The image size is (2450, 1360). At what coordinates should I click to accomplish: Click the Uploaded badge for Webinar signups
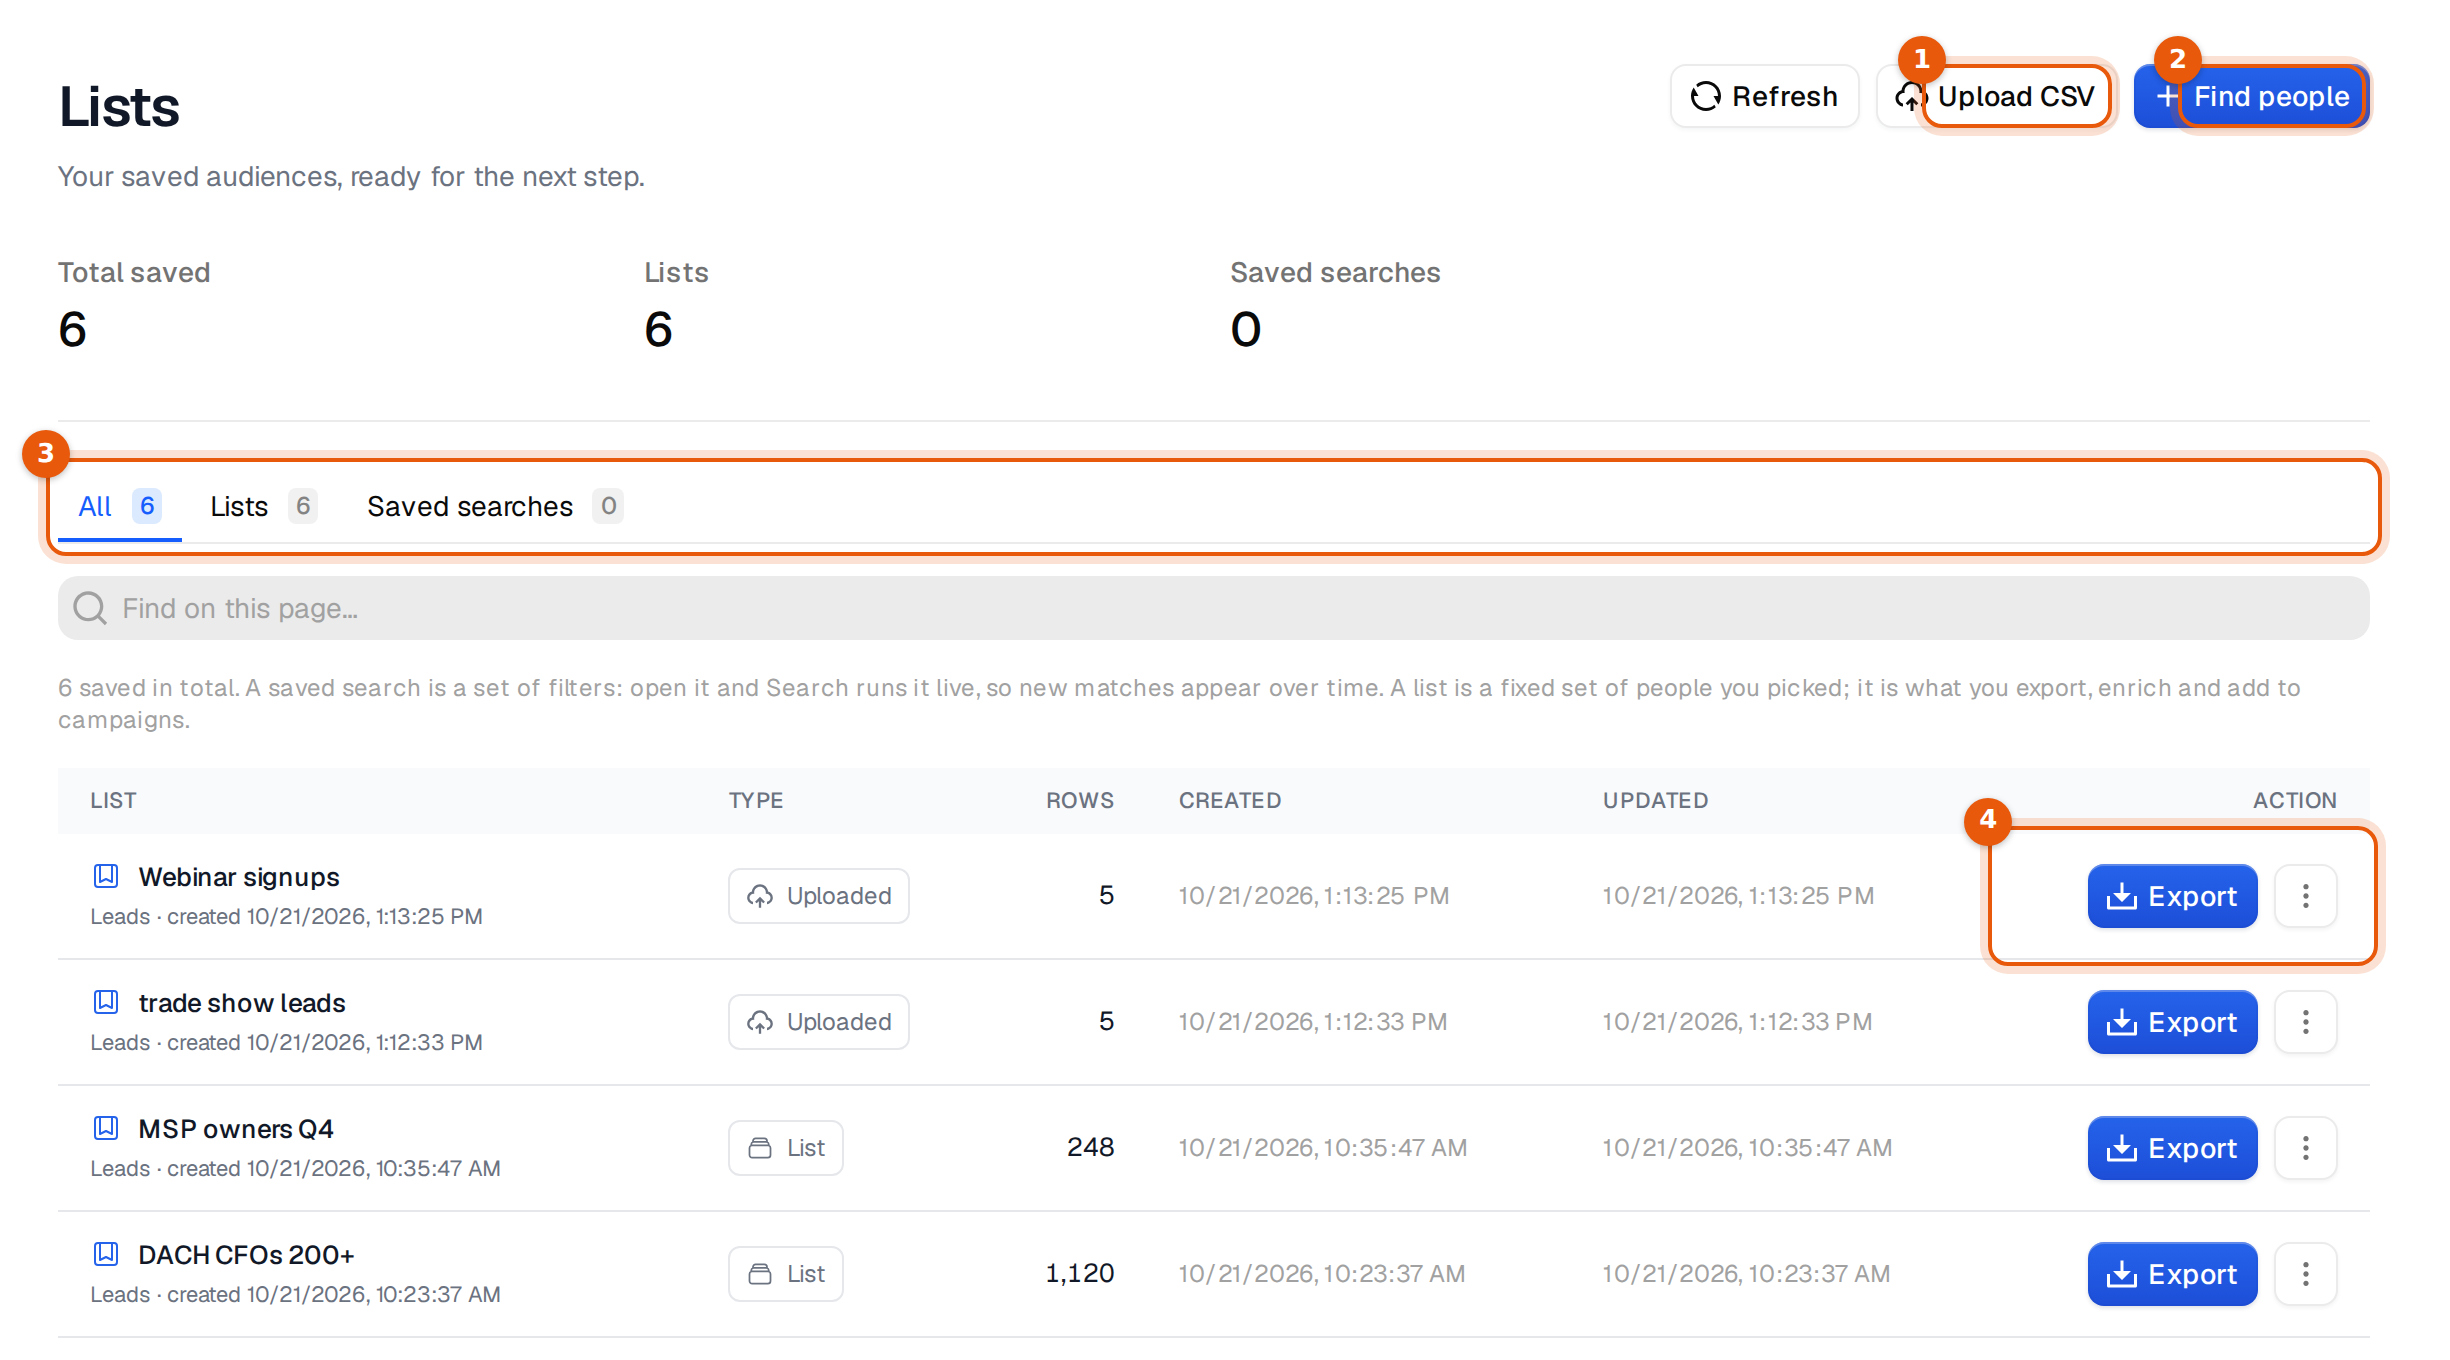pyautogui.click(x=819, y=896)
